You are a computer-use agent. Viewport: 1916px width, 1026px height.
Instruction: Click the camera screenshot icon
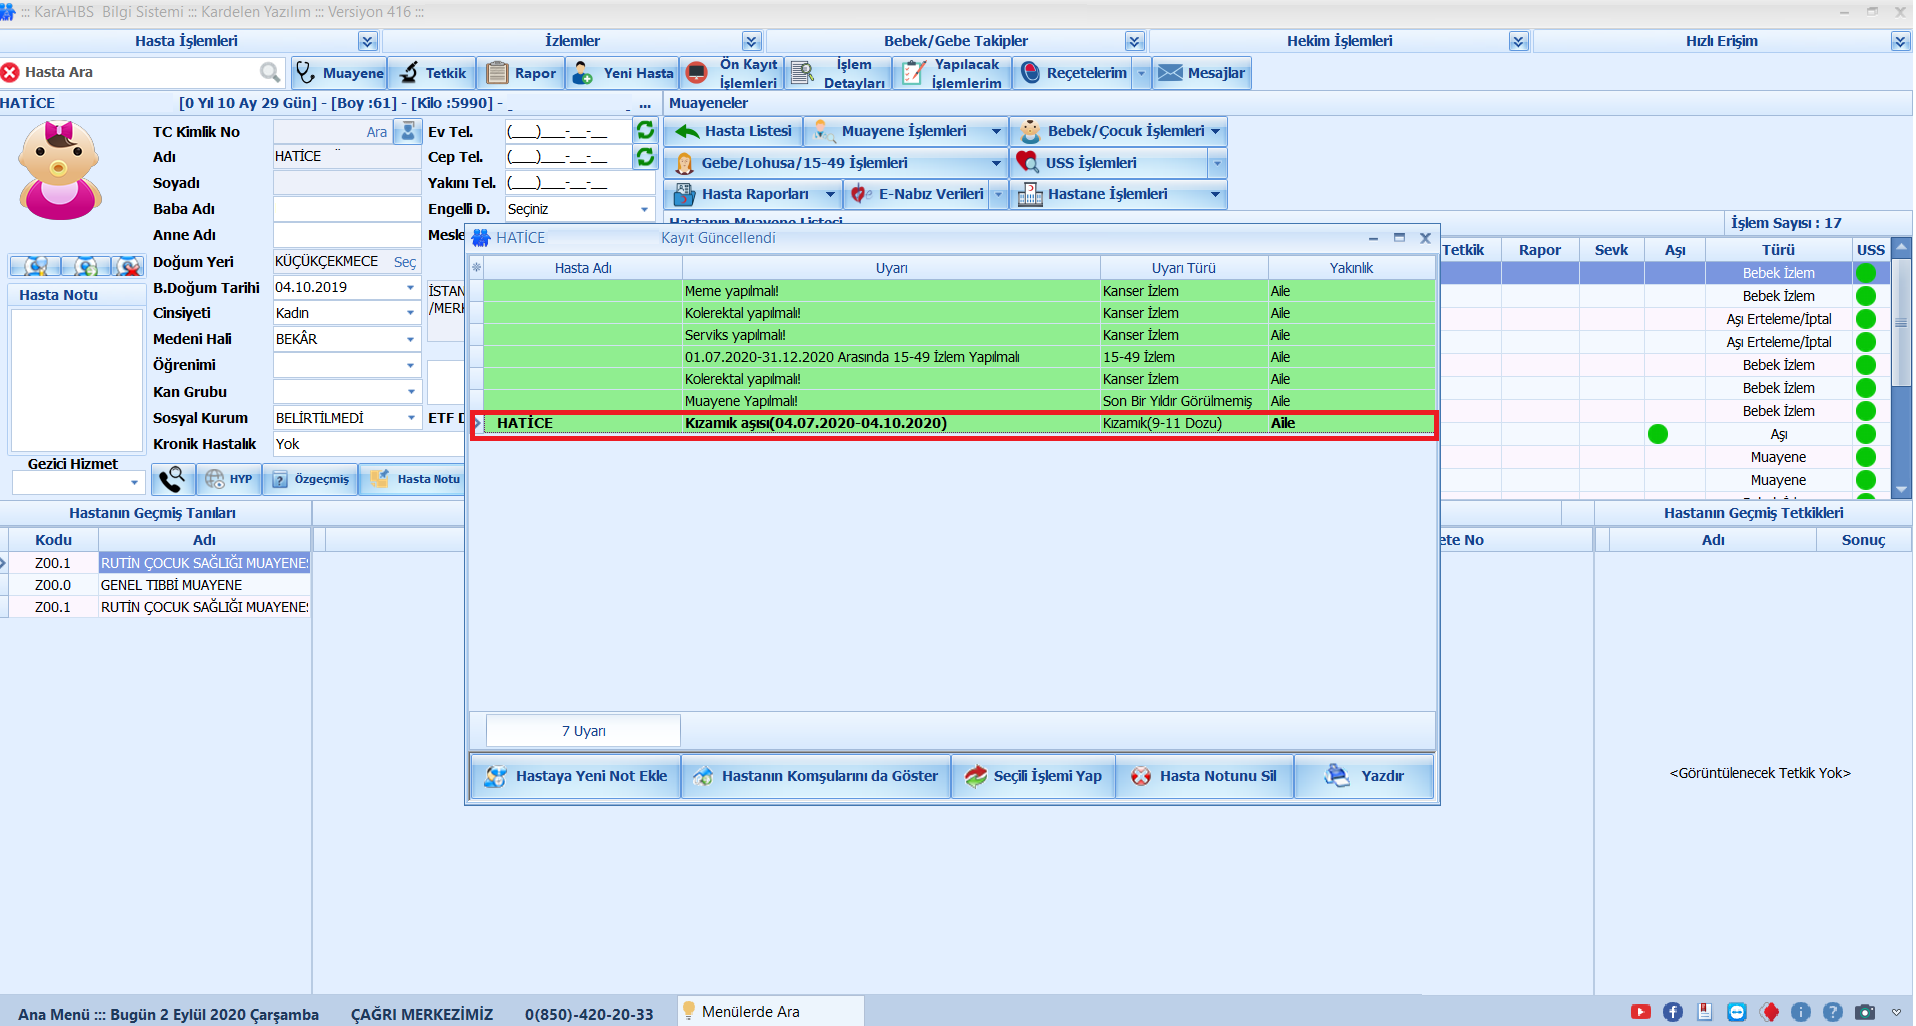[1864, 1012]
